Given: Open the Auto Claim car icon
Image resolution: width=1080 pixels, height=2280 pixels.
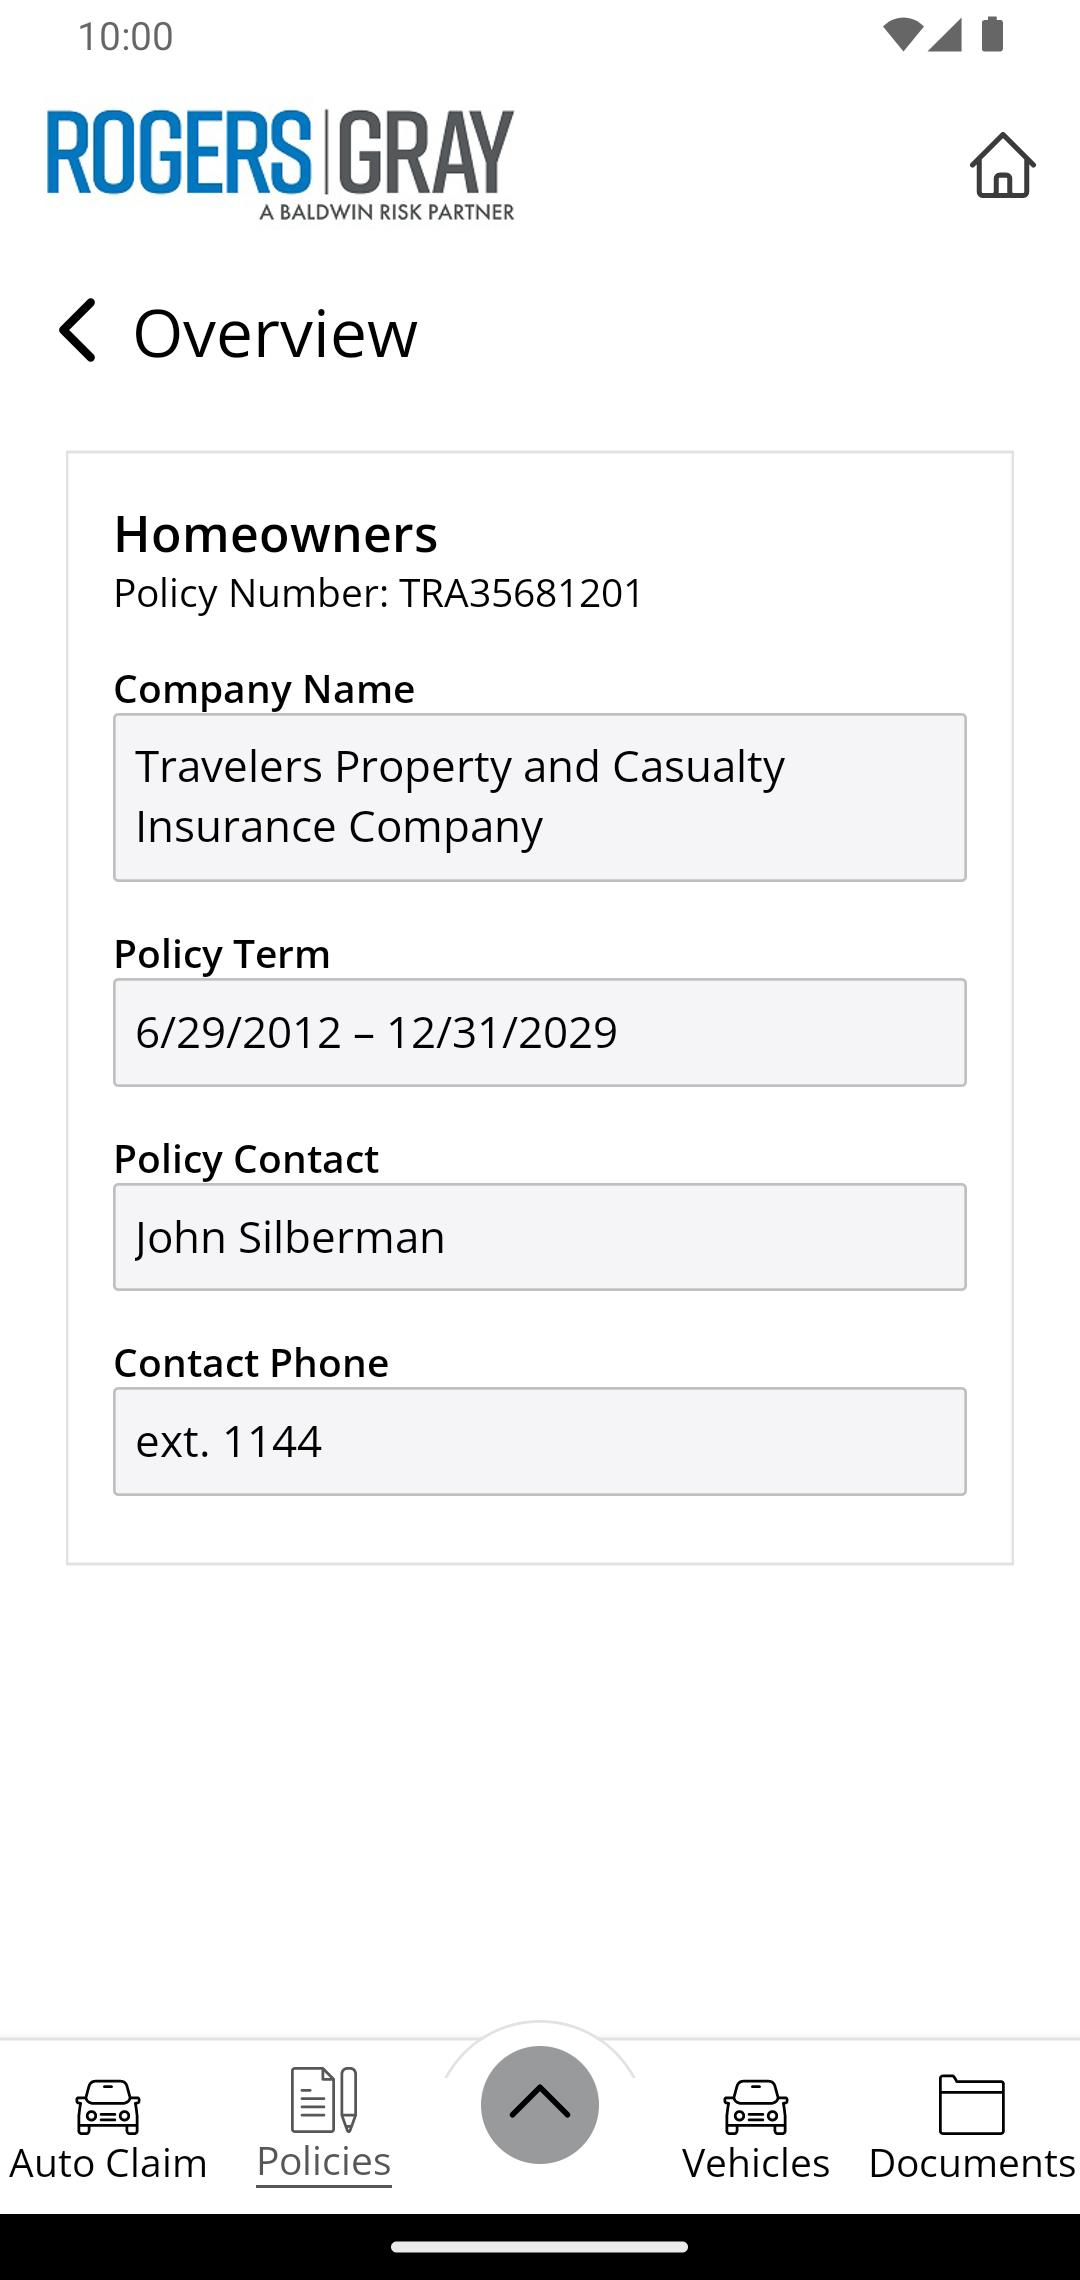Looking at the screenshot, I should point(108,2105).
